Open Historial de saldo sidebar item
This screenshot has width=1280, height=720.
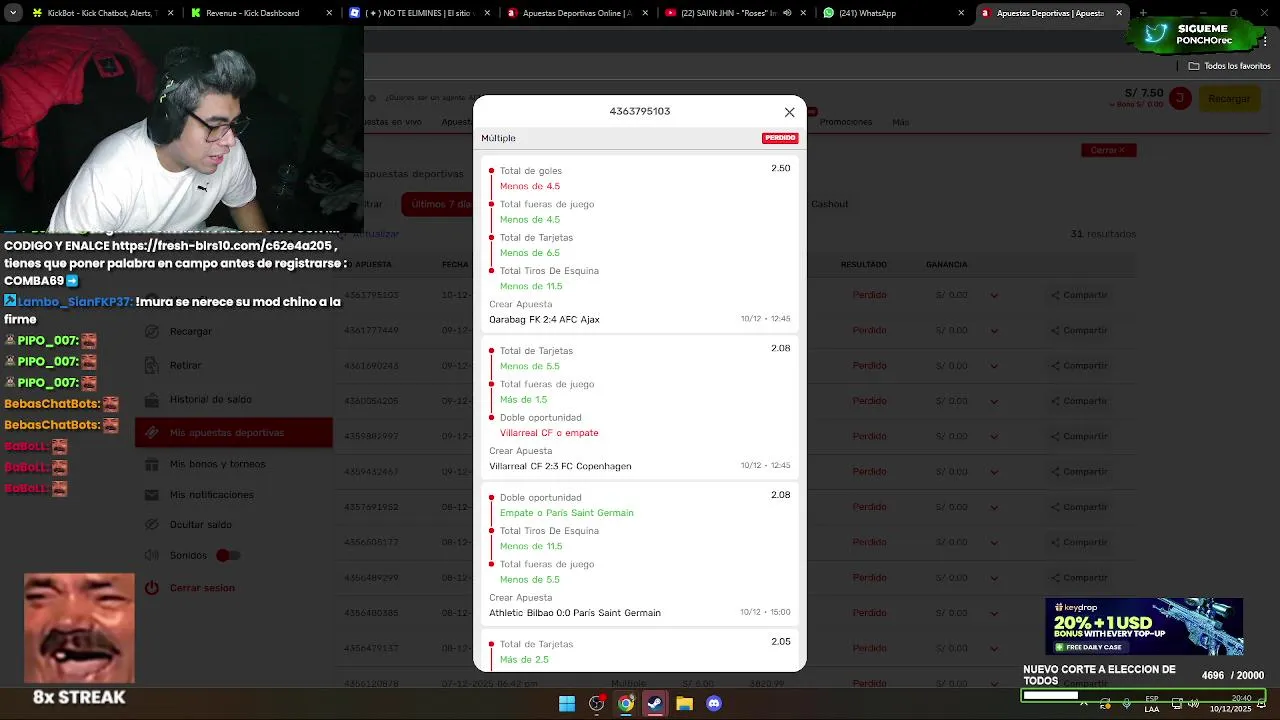210,399
